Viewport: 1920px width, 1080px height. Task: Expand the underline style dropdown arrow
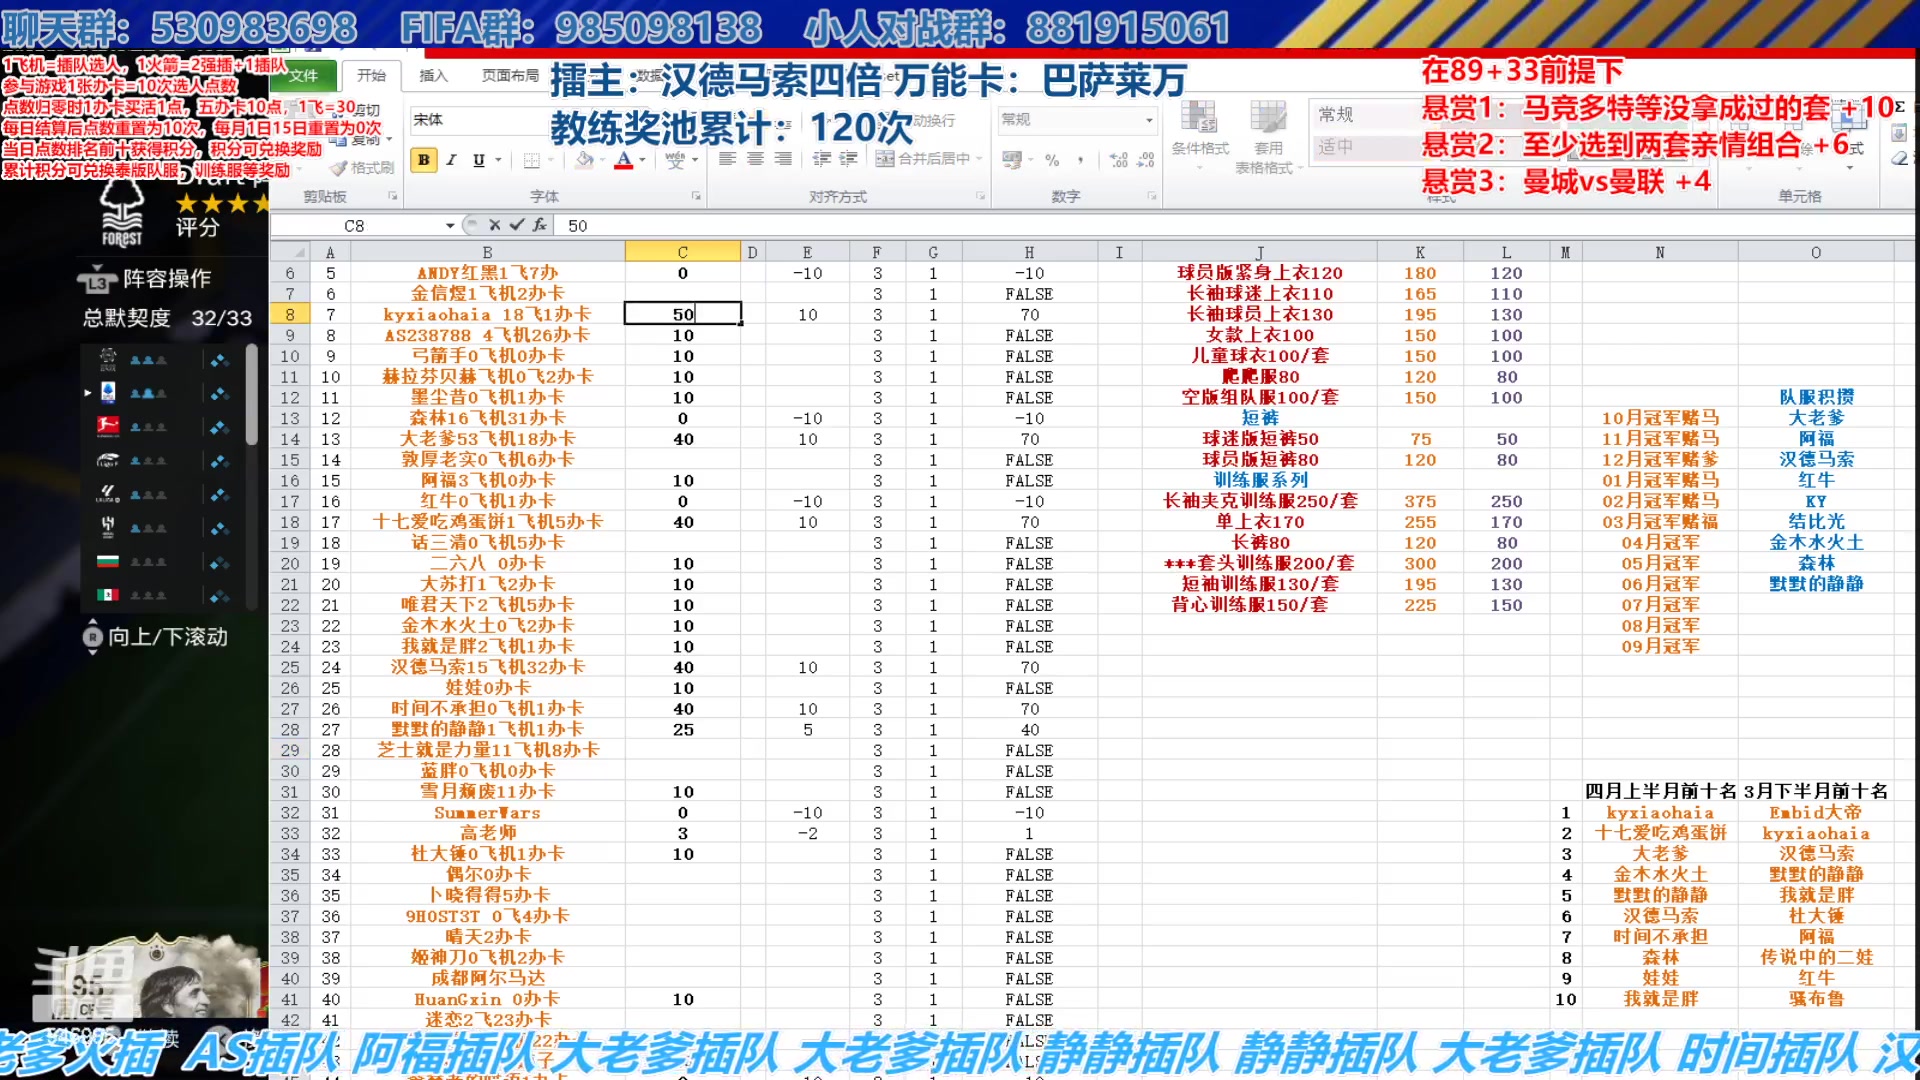tap(498, 160)
